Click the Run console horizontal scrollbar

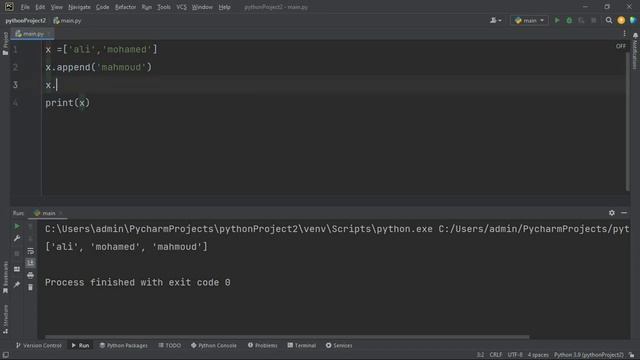point(287,337)
